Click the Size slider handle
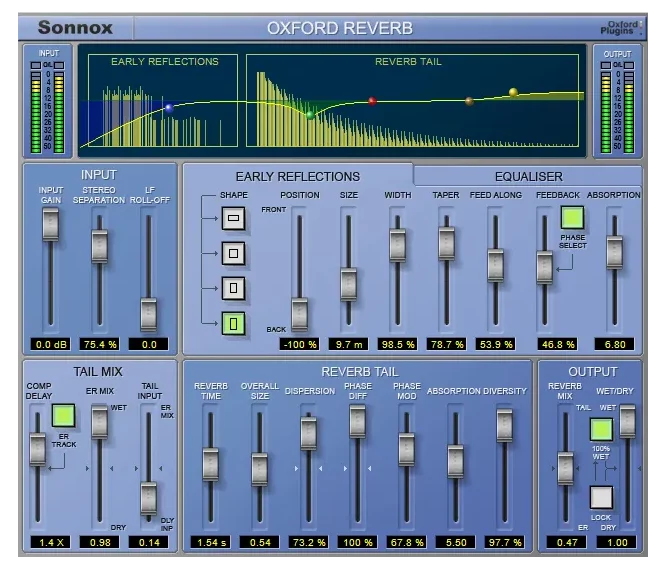 [x=348, y=285]
